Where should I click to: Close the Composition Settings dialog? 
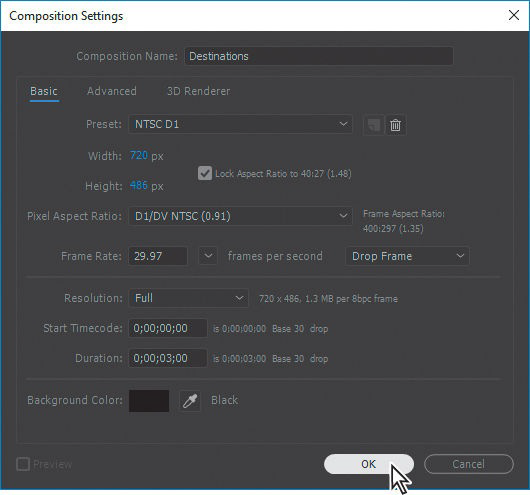tap(514, 15)
